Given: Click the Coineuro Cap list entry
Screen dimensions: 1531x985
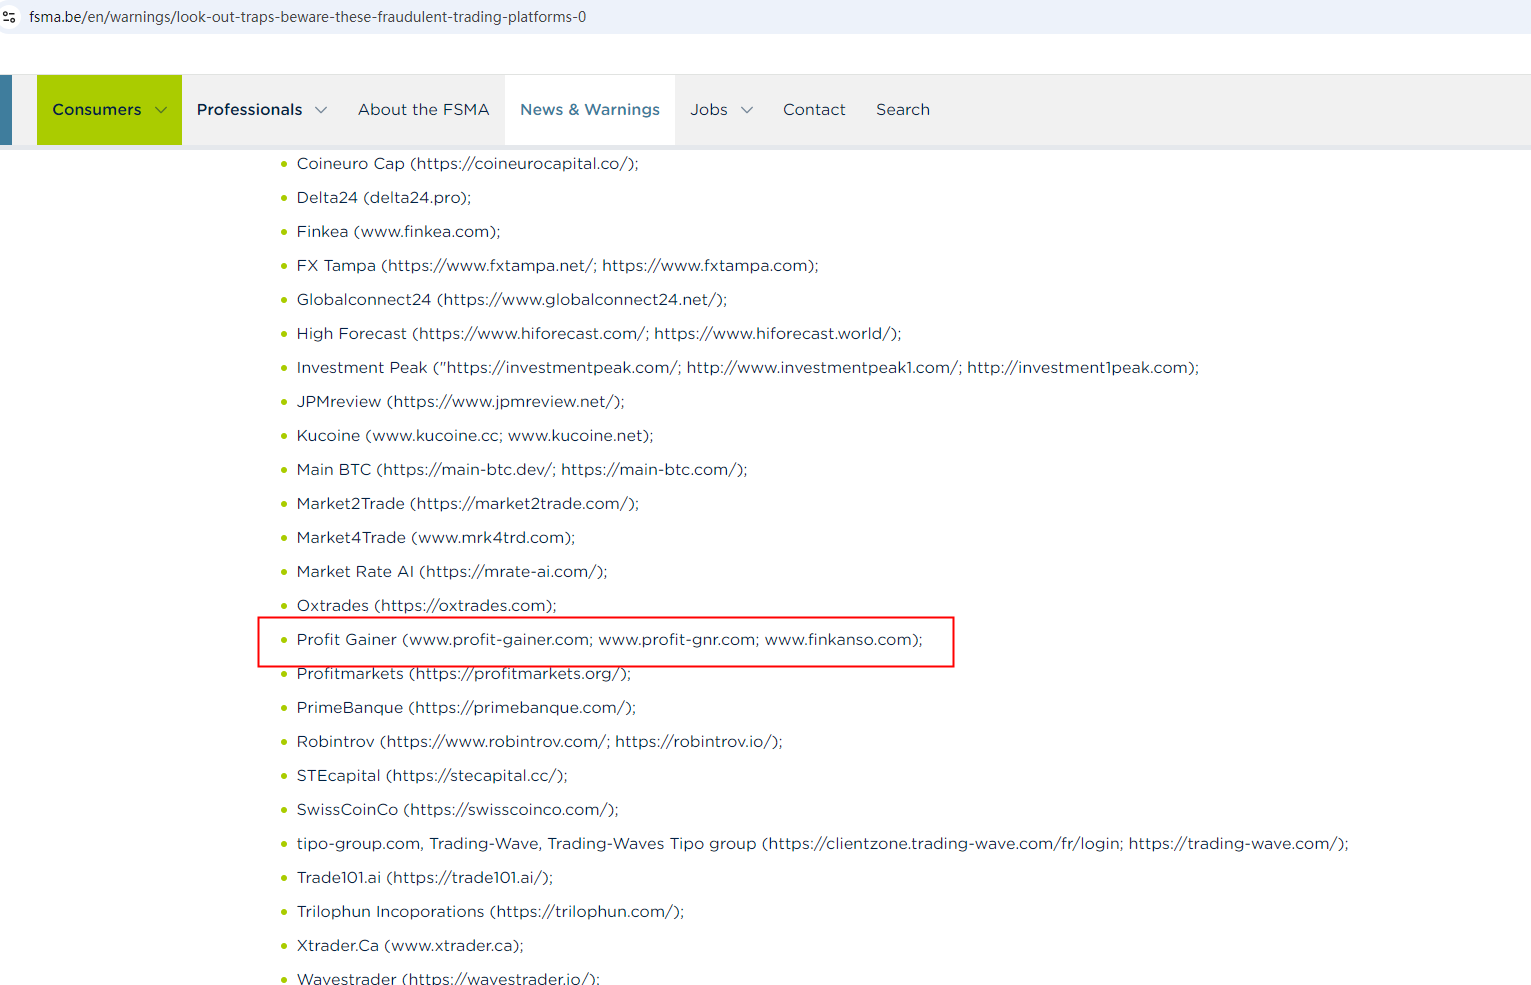Looking at the screenshot, I should click(466, 164).
